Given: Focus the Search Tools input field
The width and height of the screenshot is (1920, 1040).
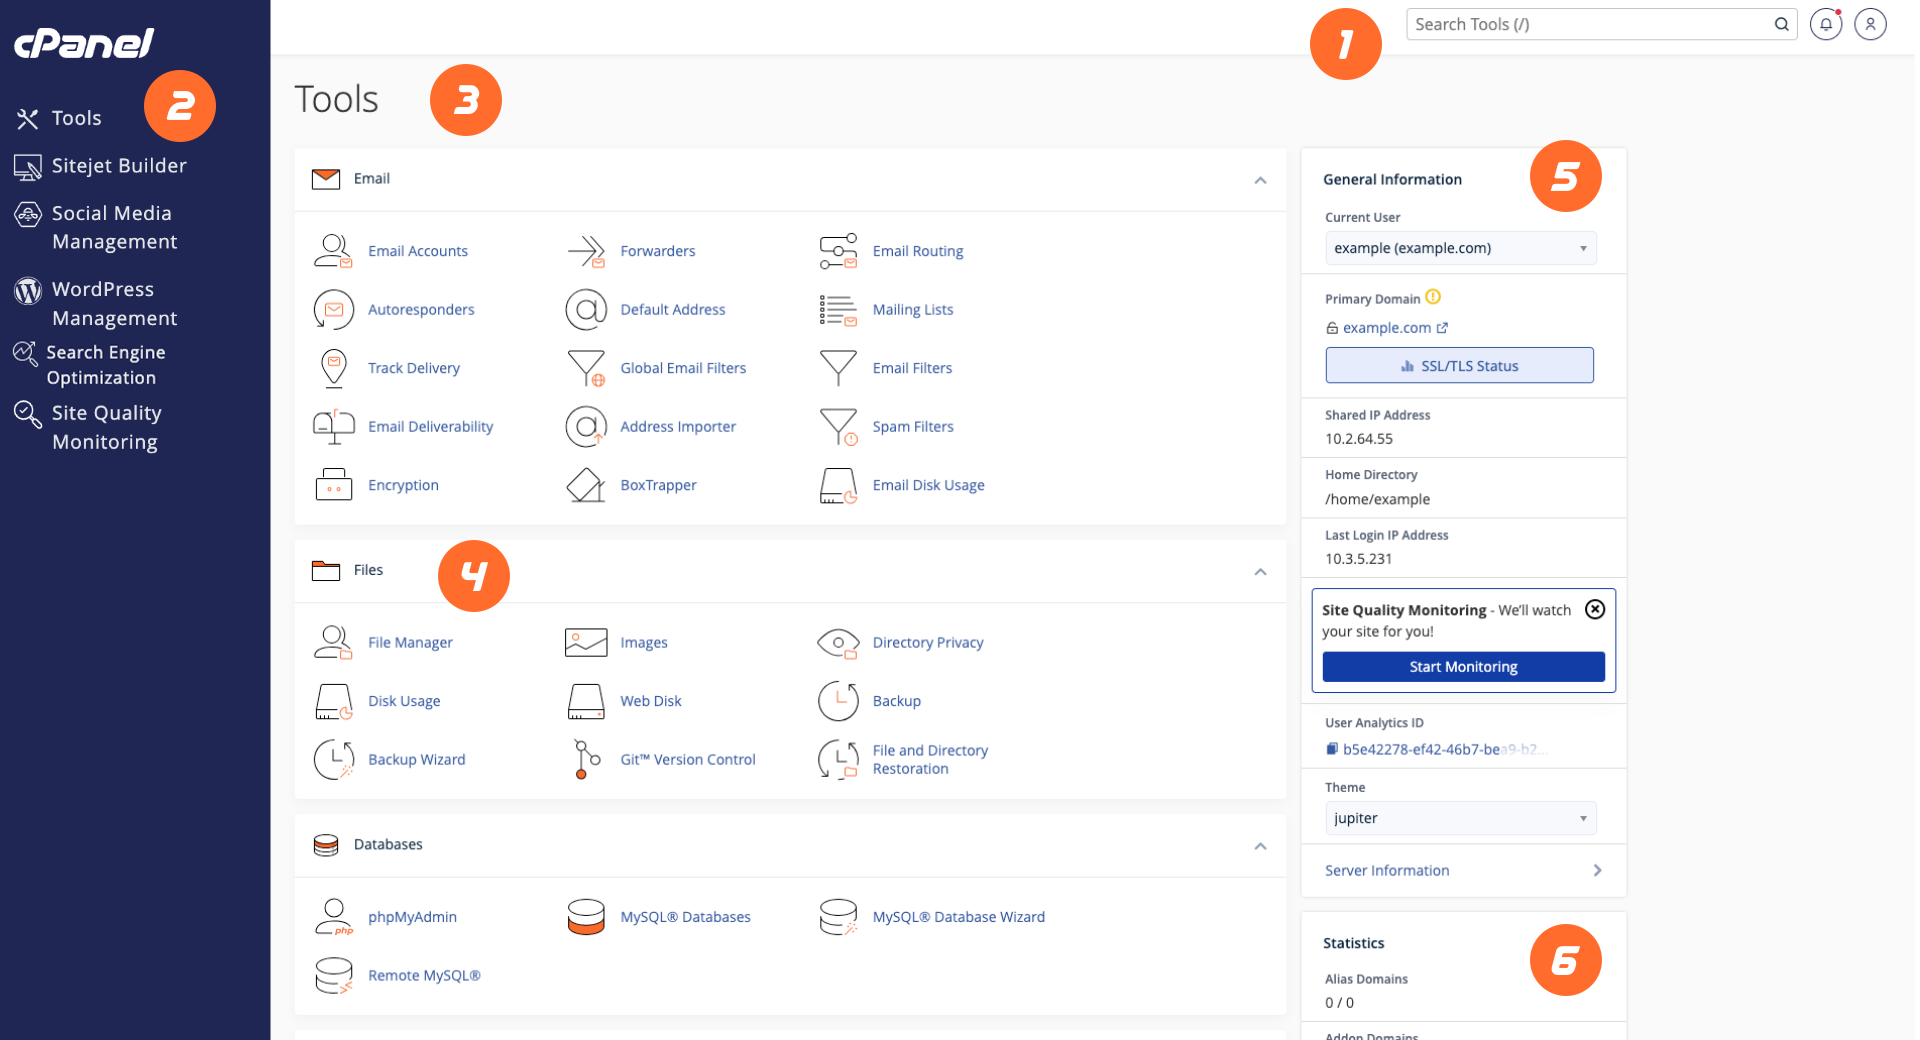Looking at the screenshot, I should click(x=1590, y=24).
